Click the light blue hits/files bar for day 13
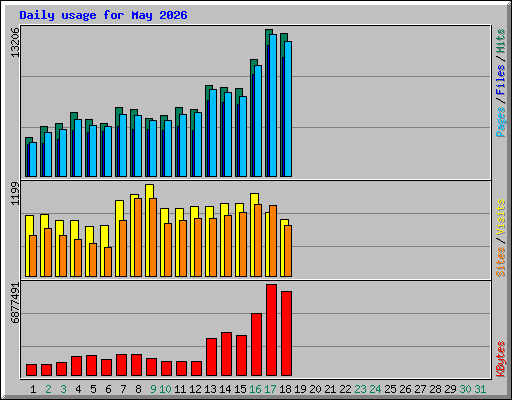The height and width of the screenshot is (400, 512). 213,133
